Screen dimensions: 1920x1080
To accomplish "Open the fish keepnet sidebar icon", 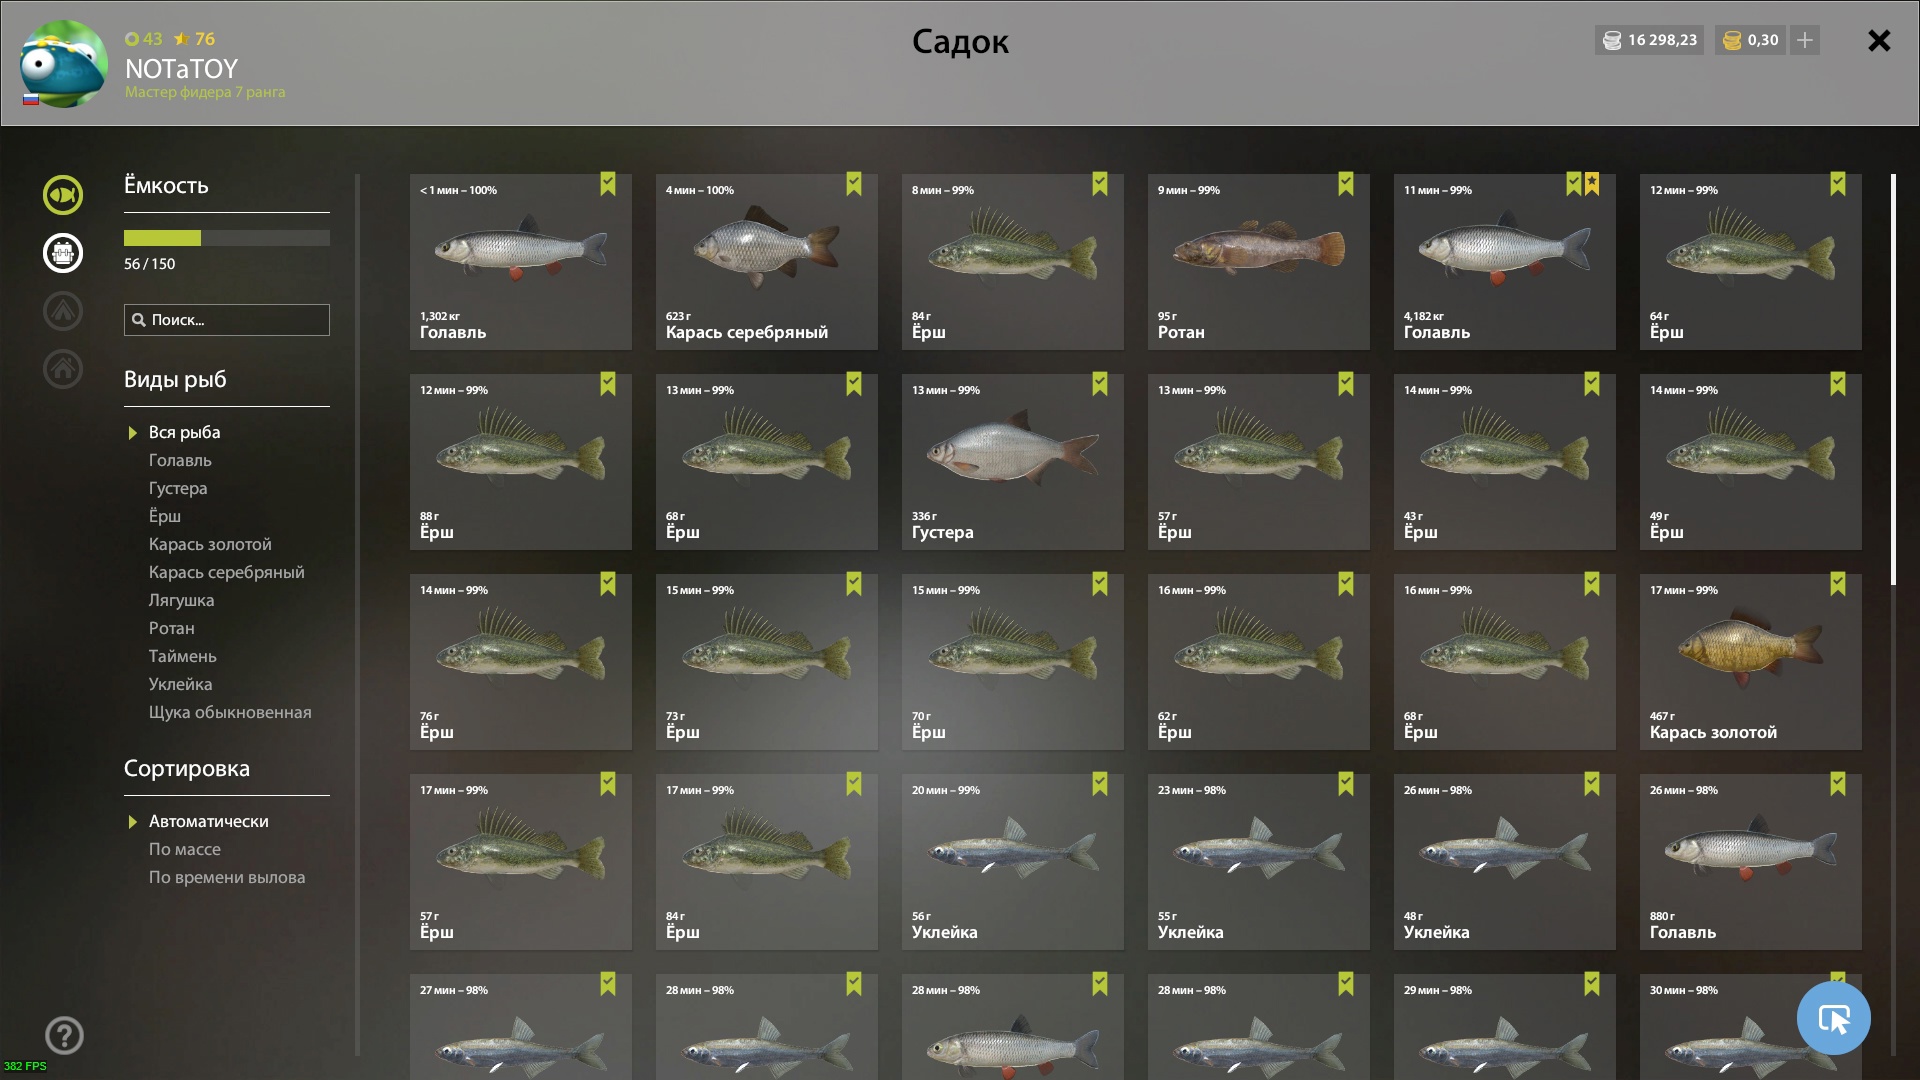I will pos(62,195).
